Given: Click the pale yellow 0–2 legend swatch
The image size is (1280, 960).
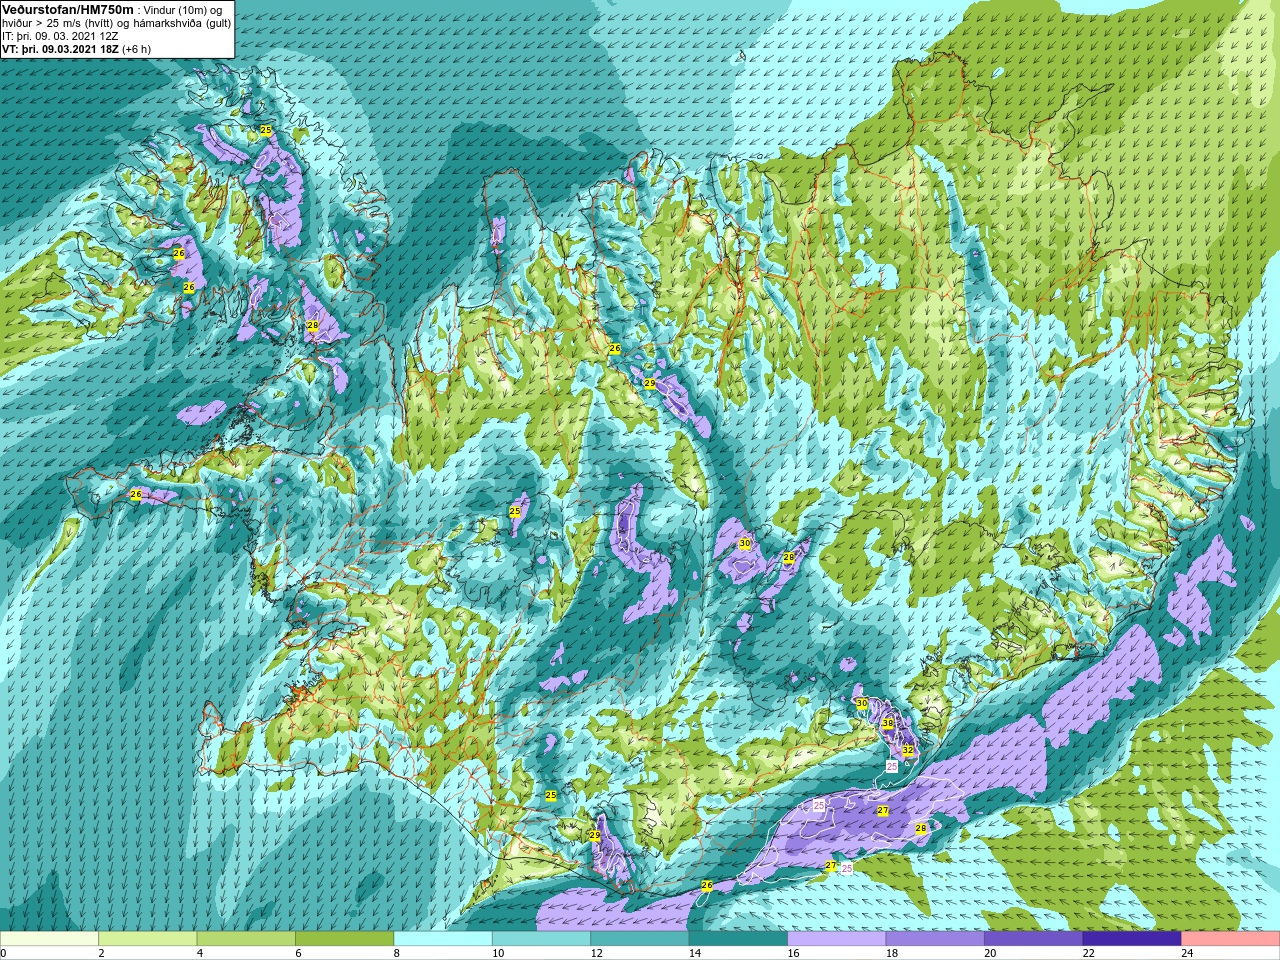Looking at the screenshot, I should coord(50,939).
